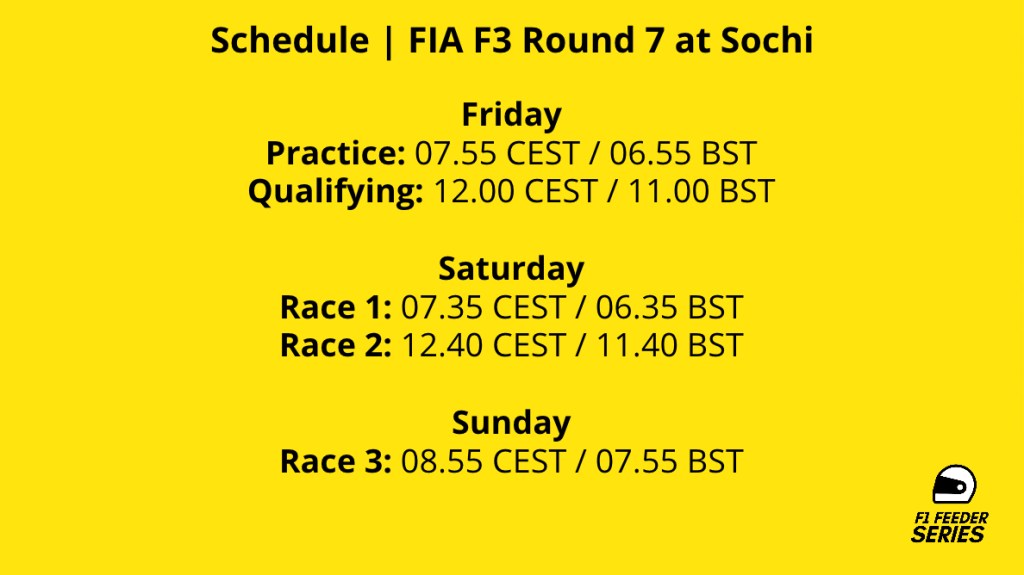The height and width of the screenshot is (575, 1024).
Task: Click the Schedule FIA F3 Round 7 title
Action: coord(511,40)
